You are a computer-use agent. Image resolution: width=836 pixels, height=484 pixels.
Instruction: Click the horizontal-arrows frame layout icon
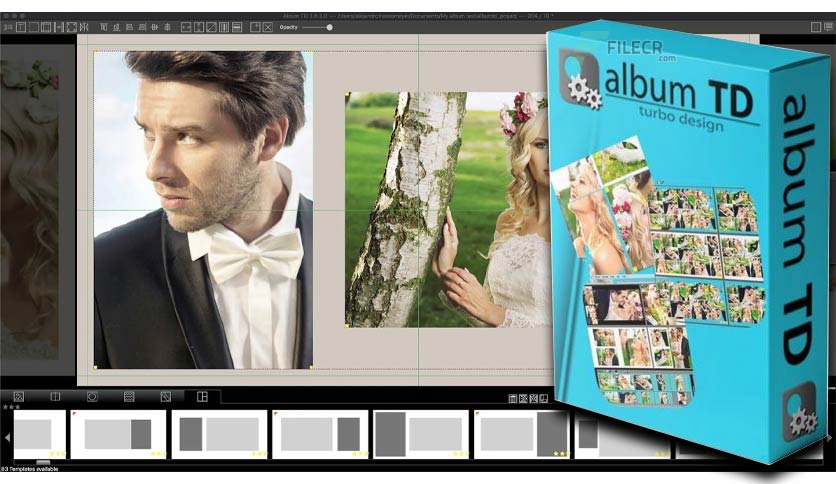coord(186,27)
